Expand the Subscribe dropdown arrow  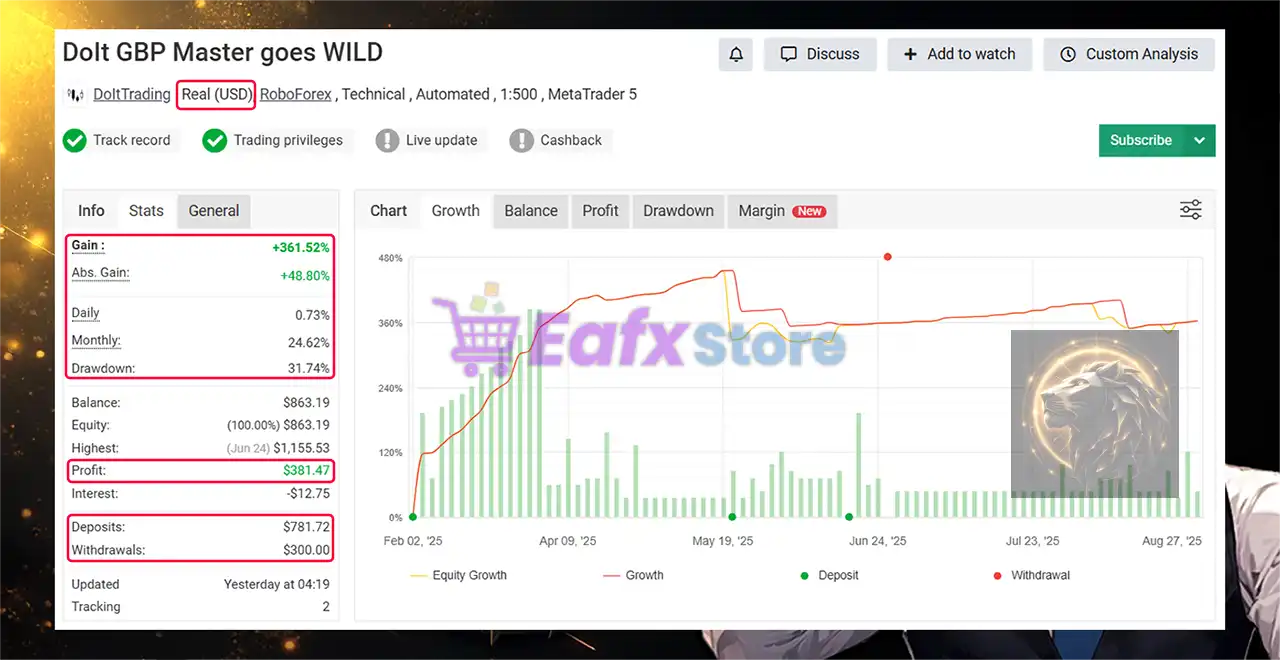click(1200, 141)
